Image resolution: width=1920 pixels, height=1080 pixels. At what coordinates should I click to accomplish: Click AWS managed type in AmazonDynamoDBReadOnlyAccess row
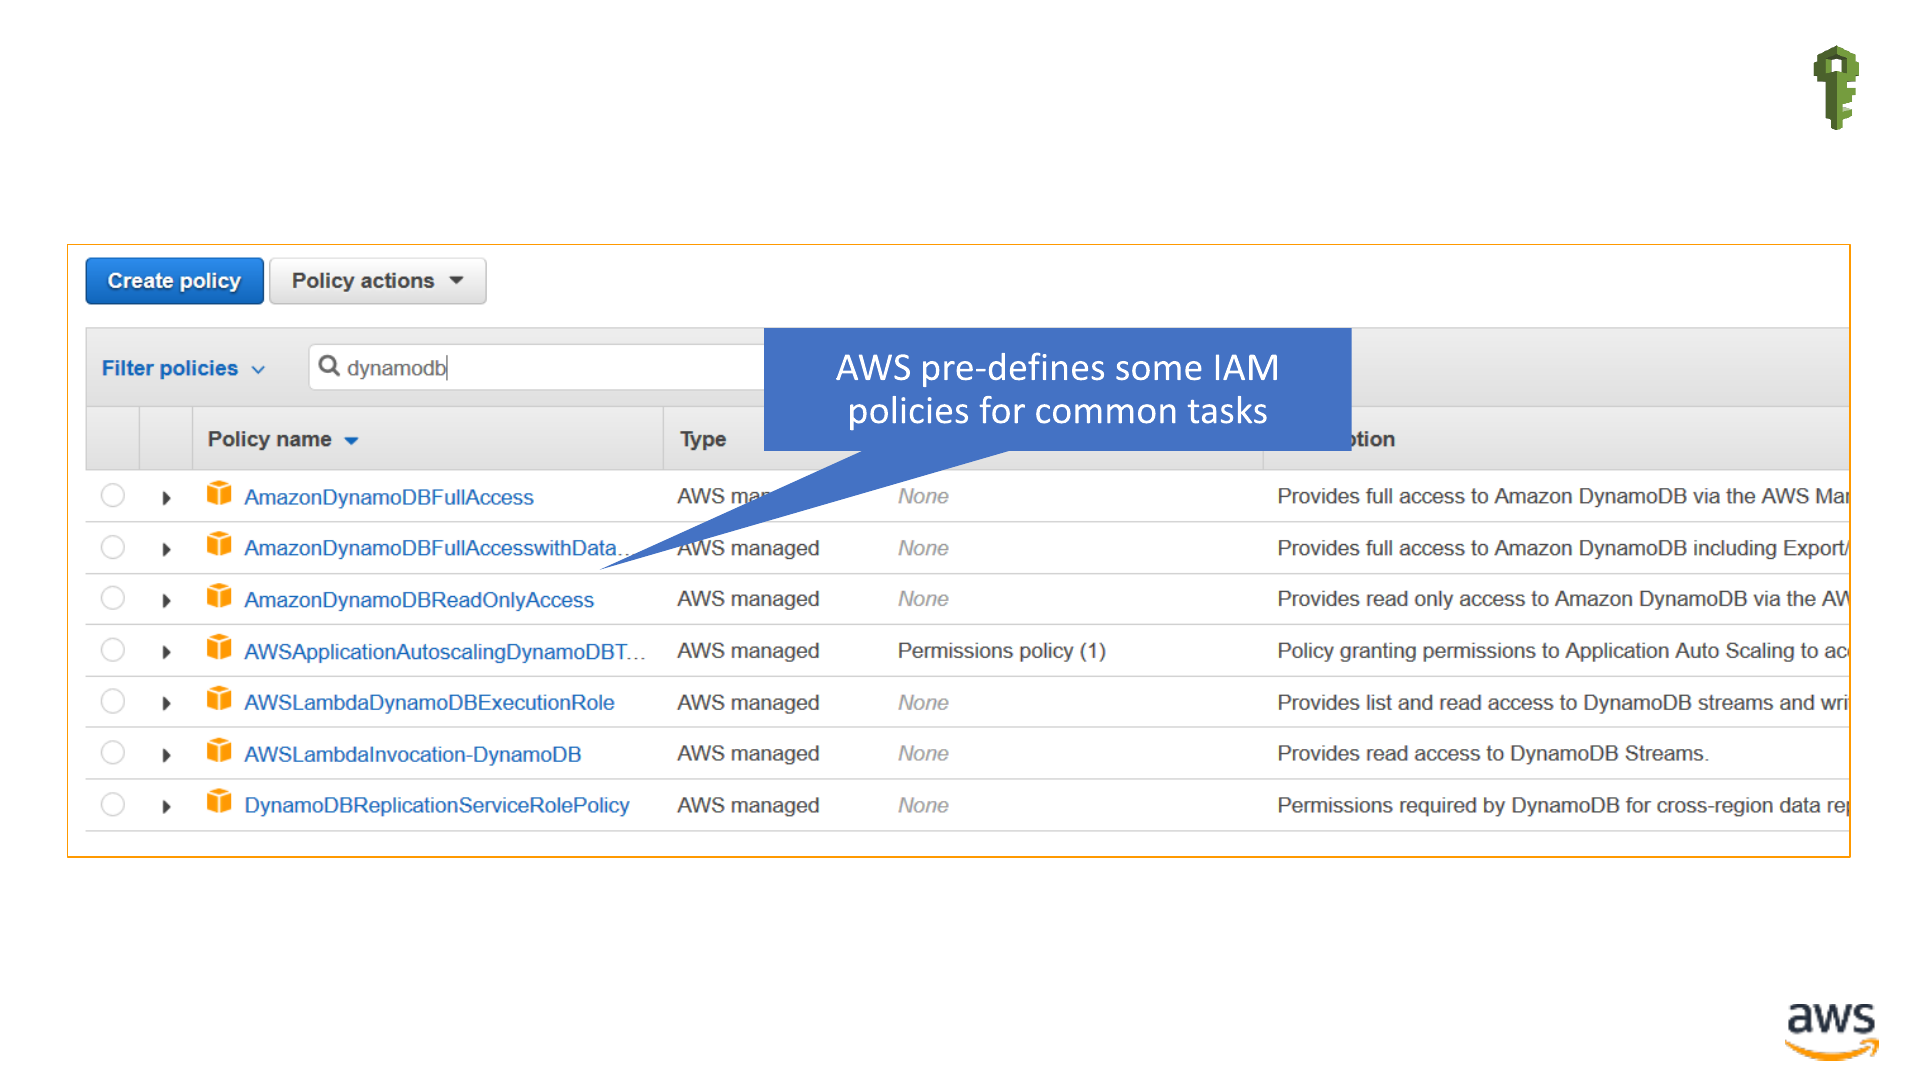[748, 599]
